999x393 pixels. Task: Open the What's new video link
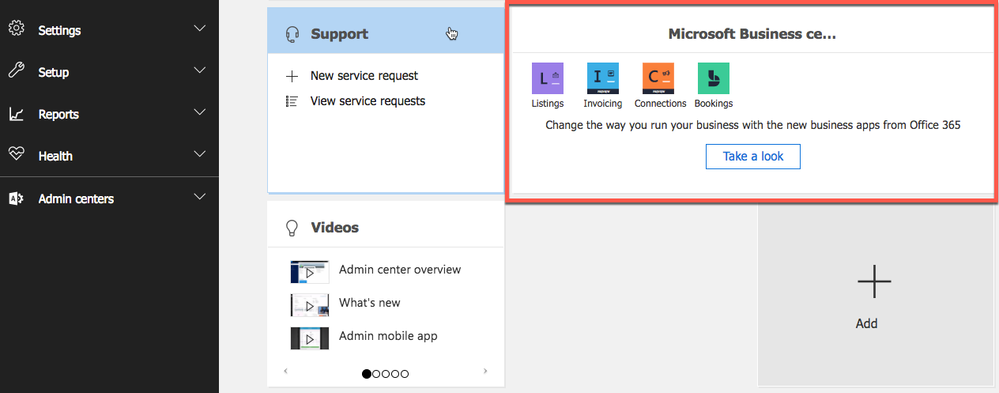point(370,303)
